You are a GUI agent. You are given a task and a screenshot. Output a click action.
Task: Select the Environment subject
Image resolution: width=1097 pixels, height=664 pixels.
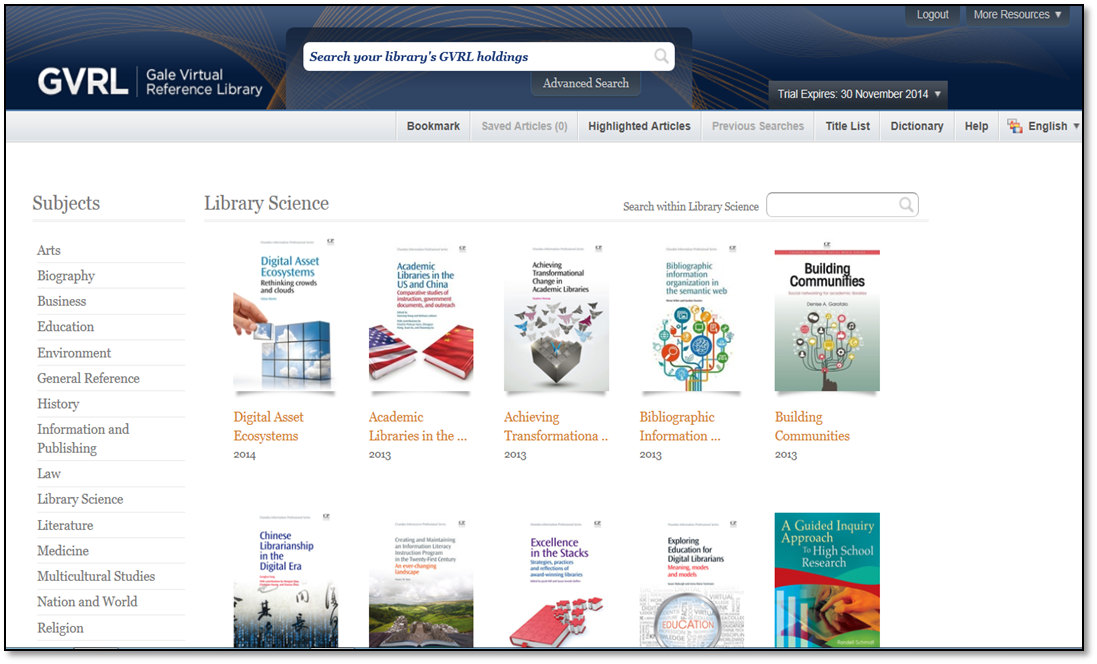73,353
